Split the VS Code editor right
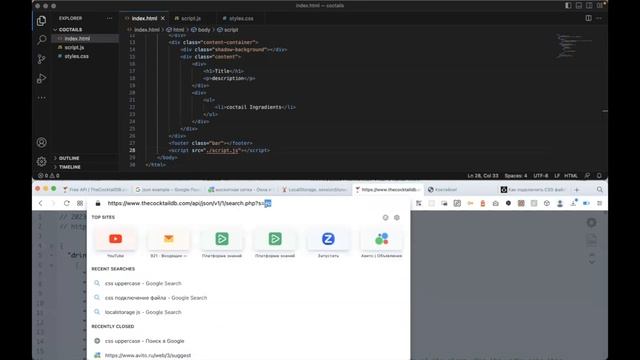The width and height of the screenshot is (640, 360). (589, 18)
